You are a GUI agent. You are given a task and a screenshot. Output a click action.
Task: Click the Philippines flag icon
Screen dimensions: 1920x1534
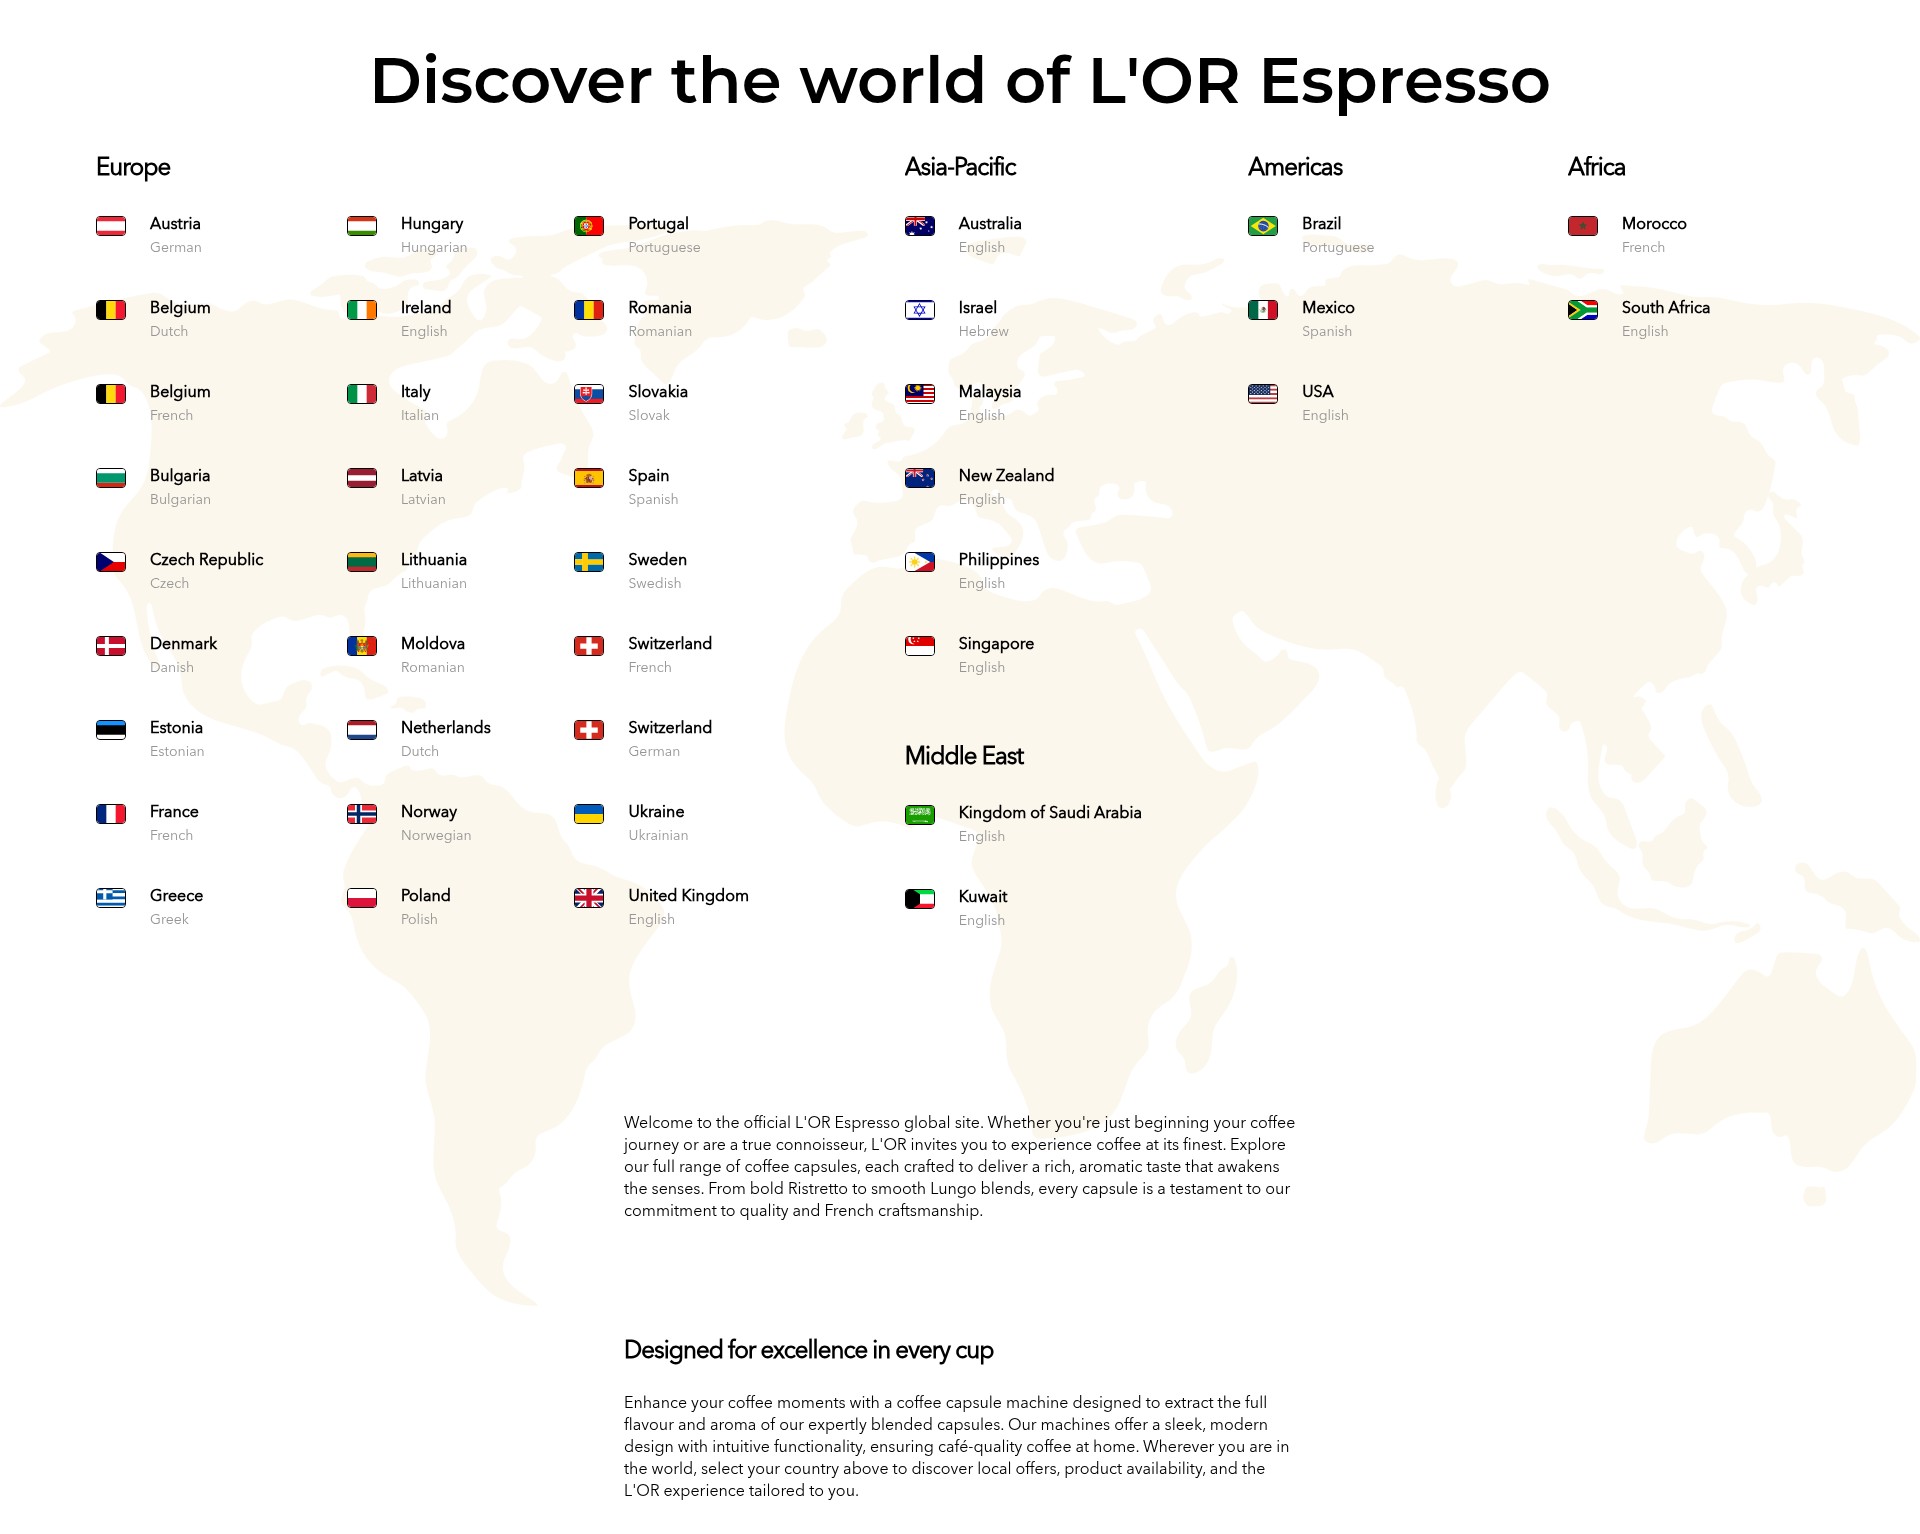[x=920, y=562]
